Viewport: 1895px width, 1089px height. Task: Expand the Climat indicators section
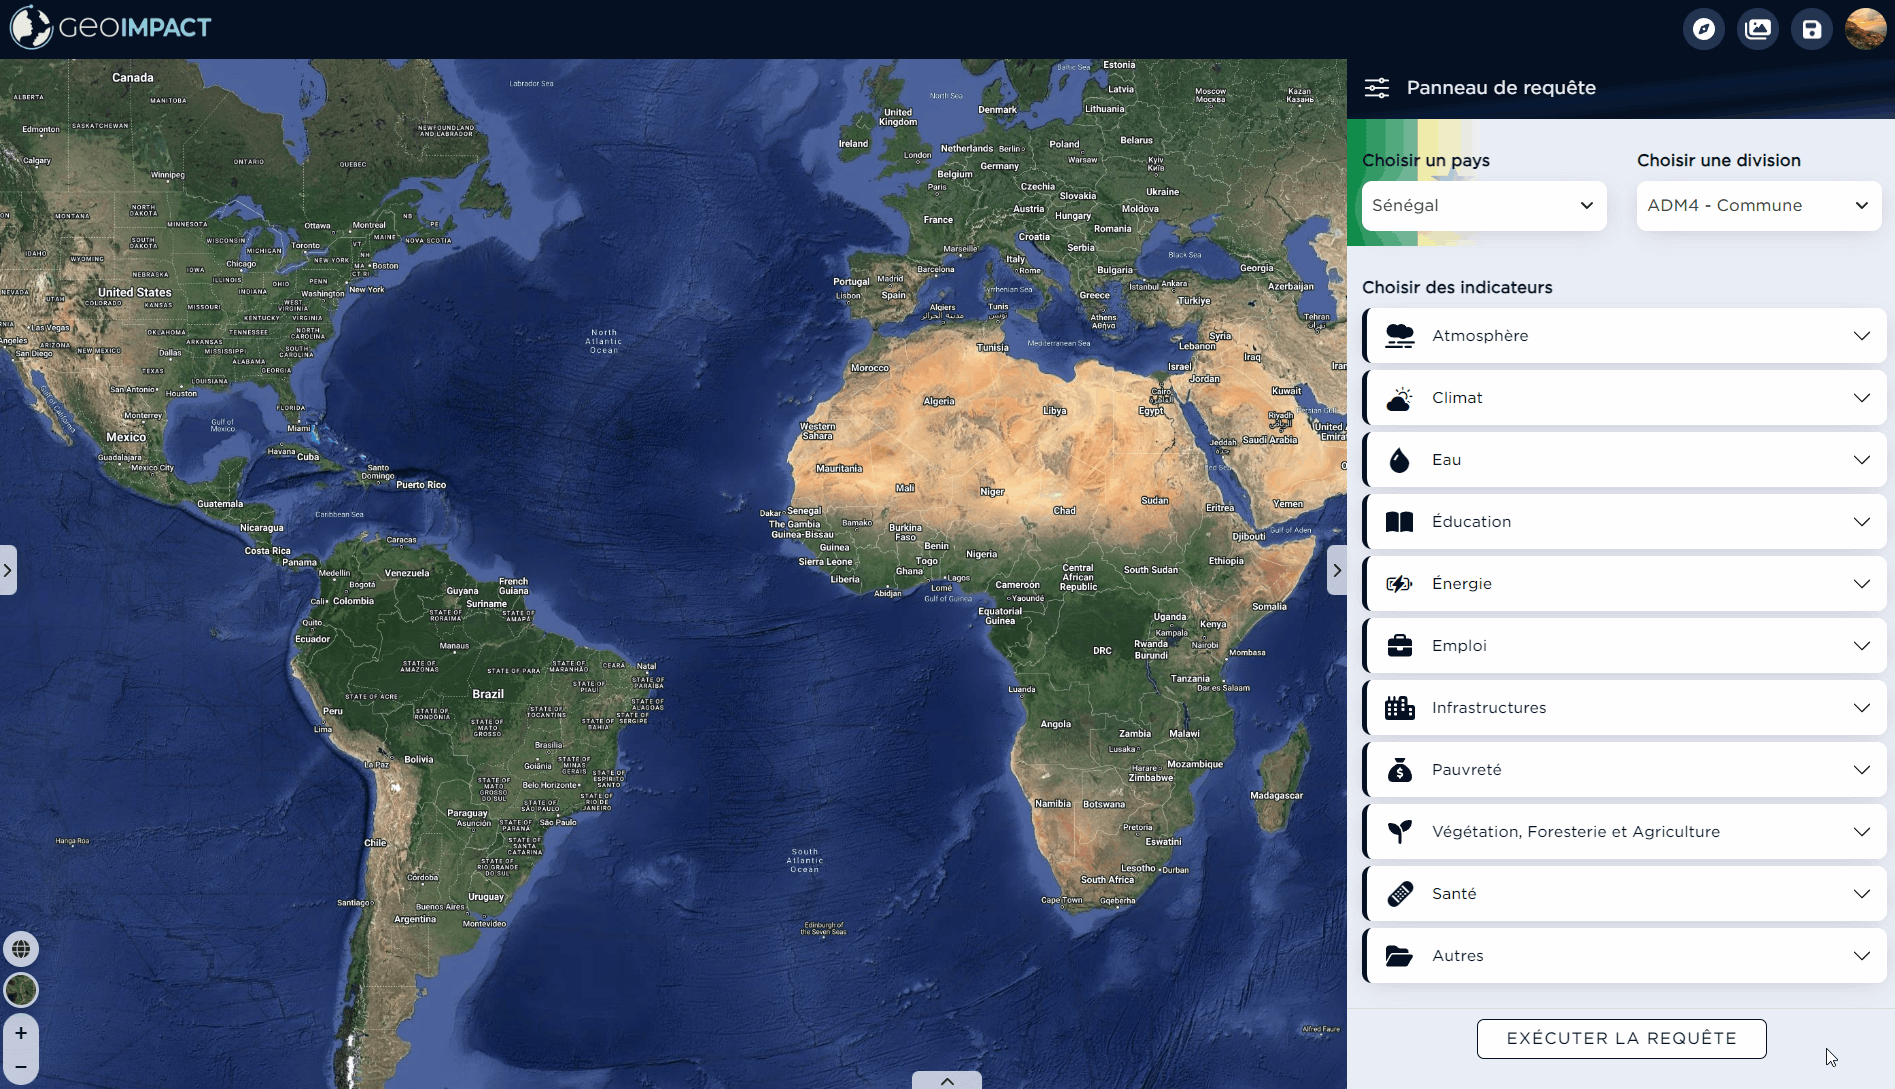(x=1625, y=398)
